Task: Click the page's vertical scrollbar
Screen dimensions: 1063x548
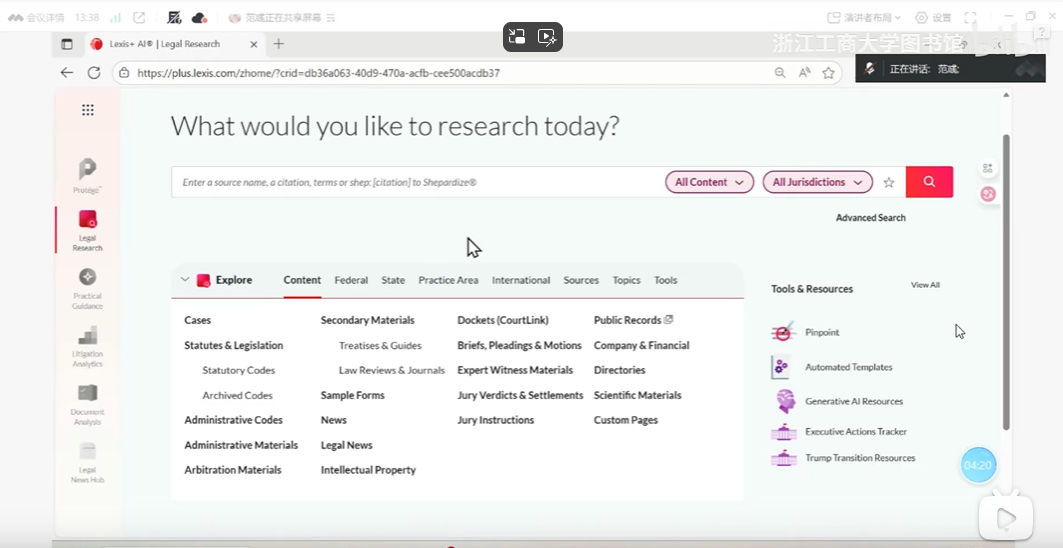Action: [1005, 280]
